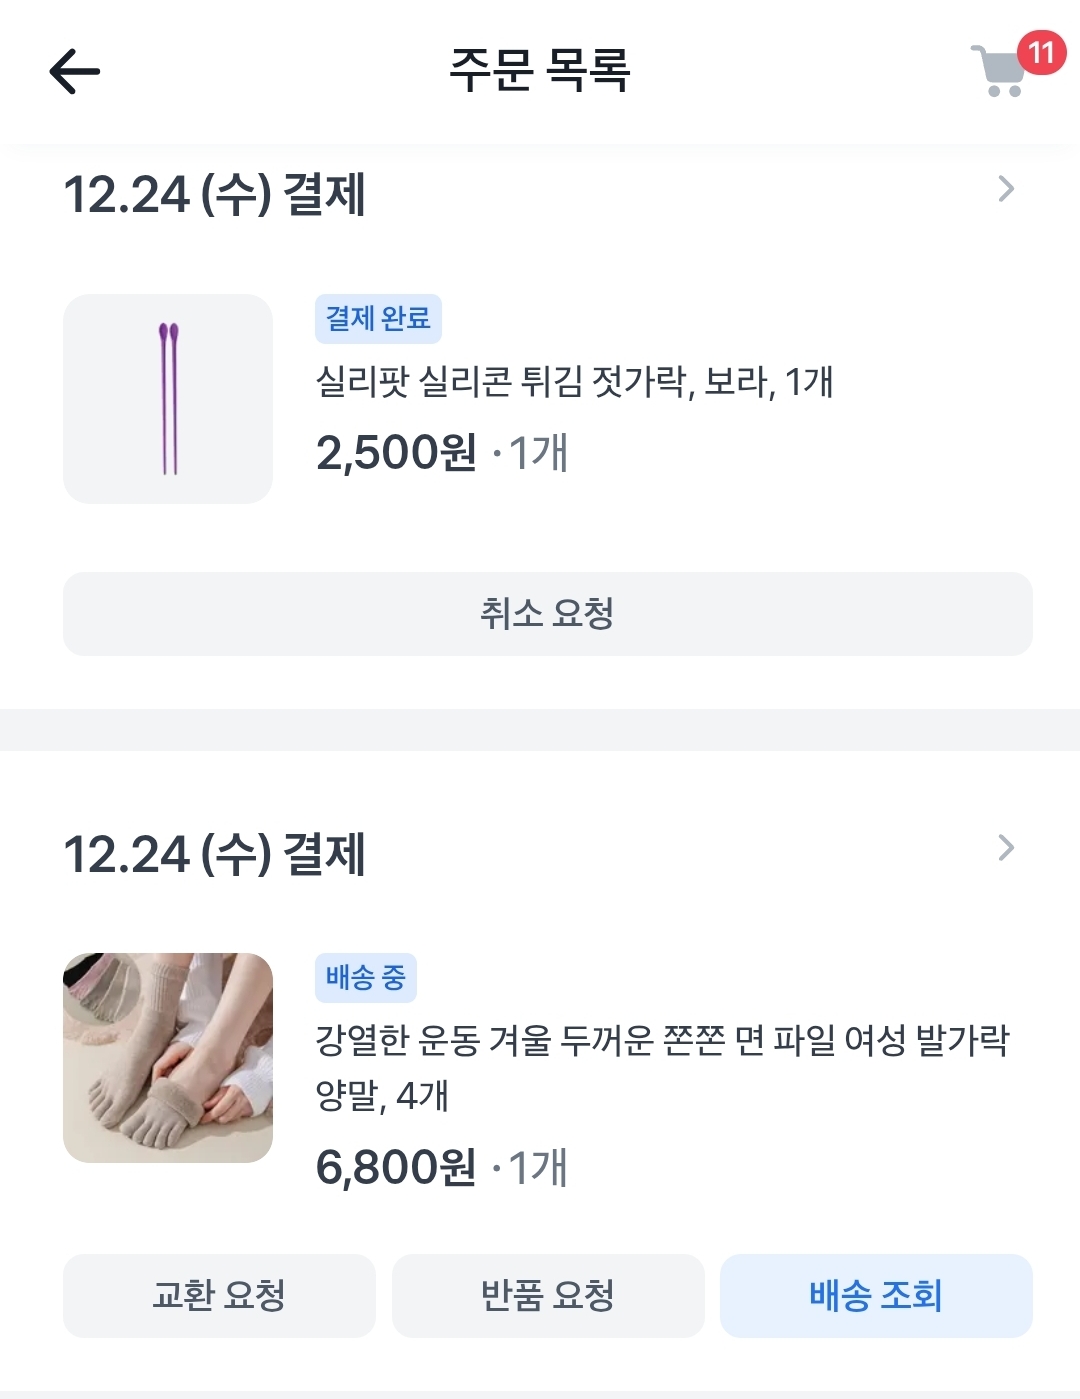1080x1399 pixels.
Task: Tap the 주문 목록 page title
Action: pos(540,71)
